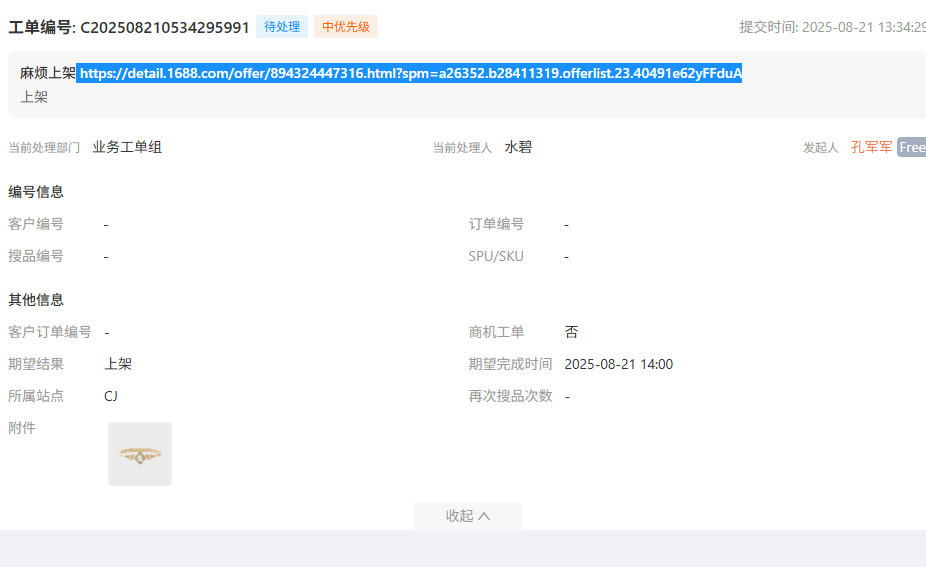
Task: Click the 期望结果 value 上架
Action: point(118,364)
